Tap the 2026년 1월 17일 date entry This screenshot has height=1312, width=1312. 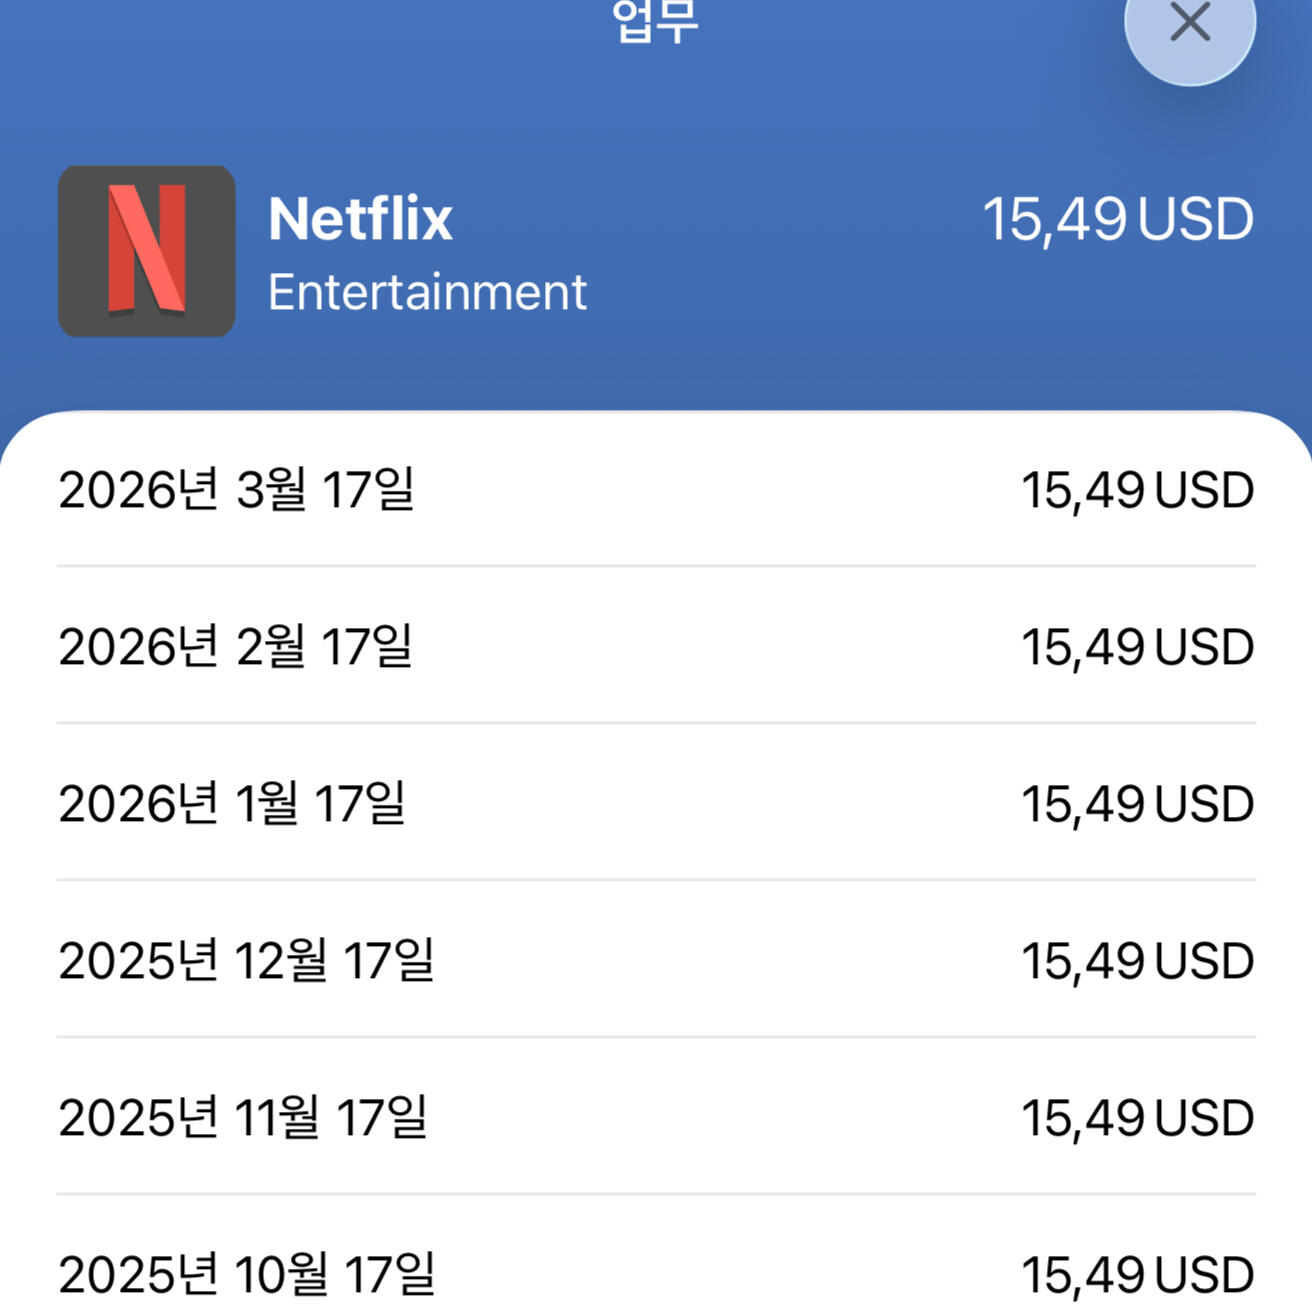coord(232,804)
